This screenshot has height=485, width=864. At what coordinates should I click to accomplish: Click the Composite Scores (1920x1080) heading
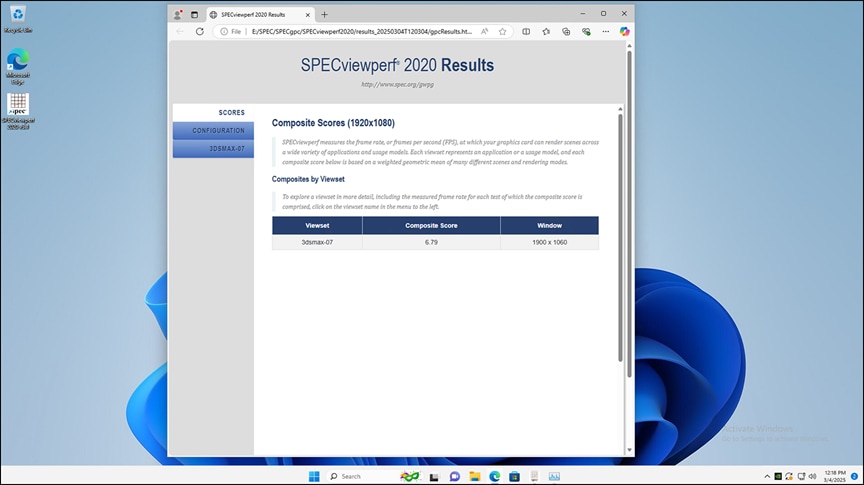coord(333,123)
